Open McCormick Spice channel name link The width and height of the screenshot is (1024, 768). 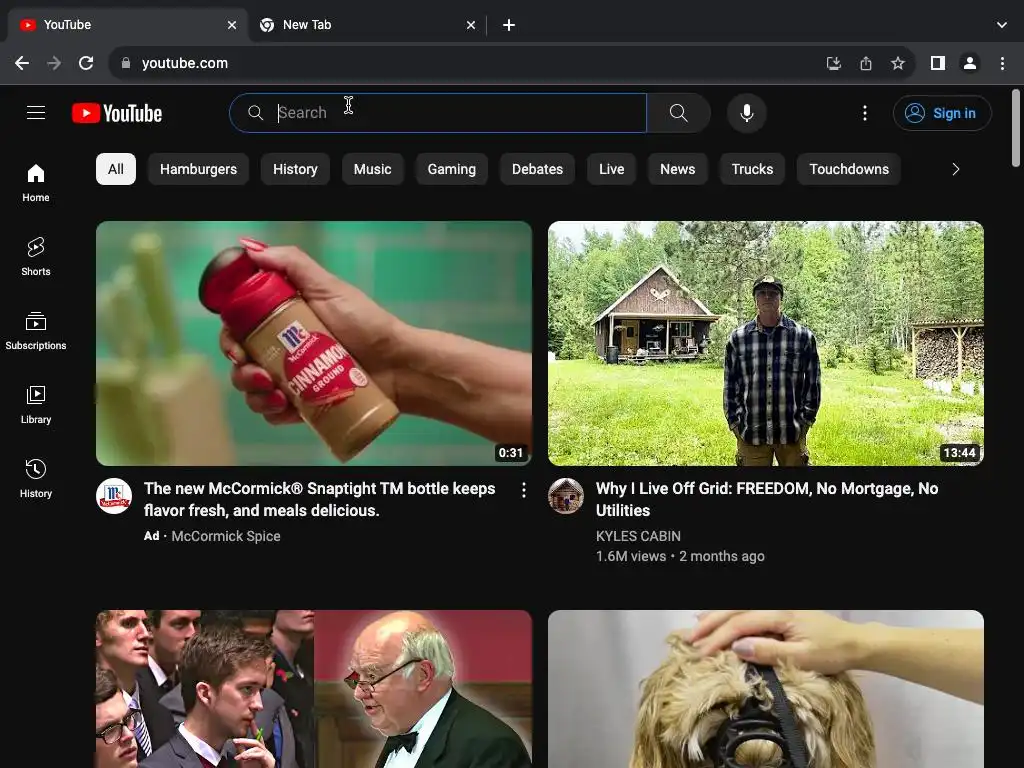click(226, 536)
